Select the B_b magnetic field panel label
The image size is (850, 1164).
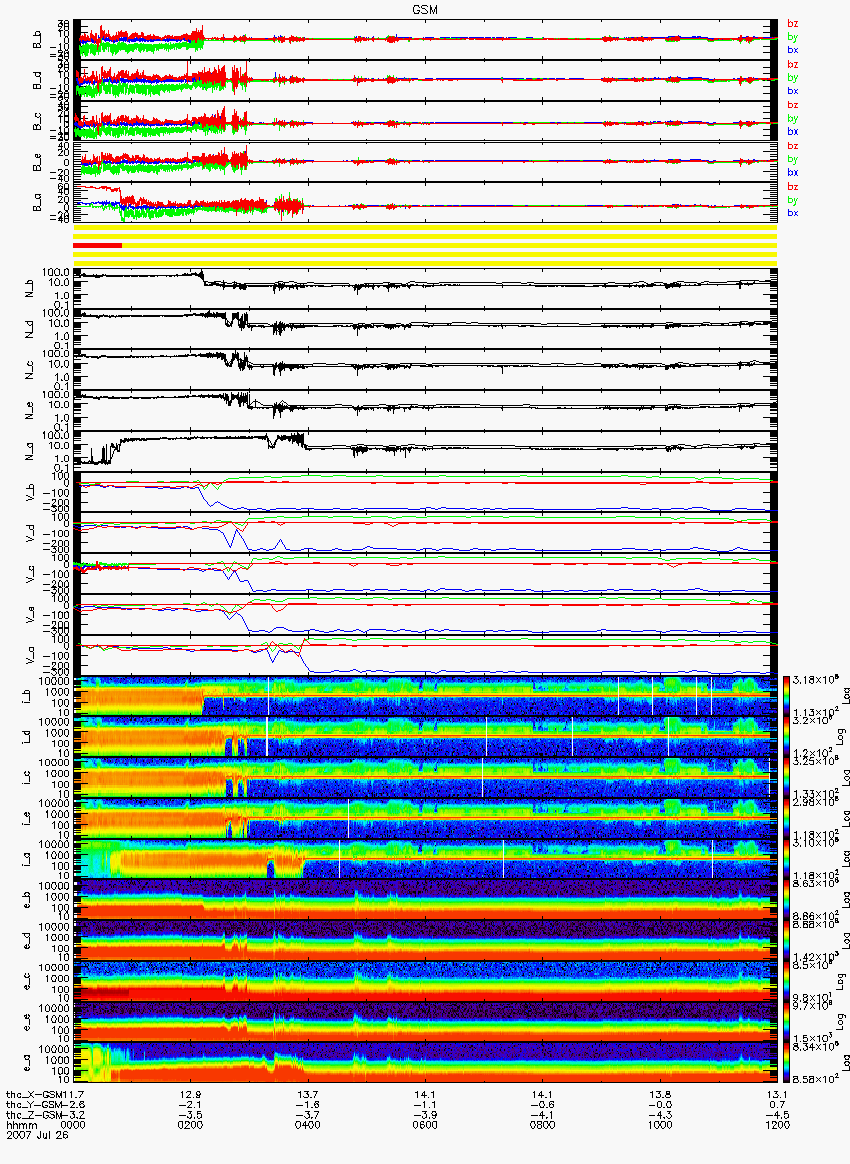click(x=36, y=40)
